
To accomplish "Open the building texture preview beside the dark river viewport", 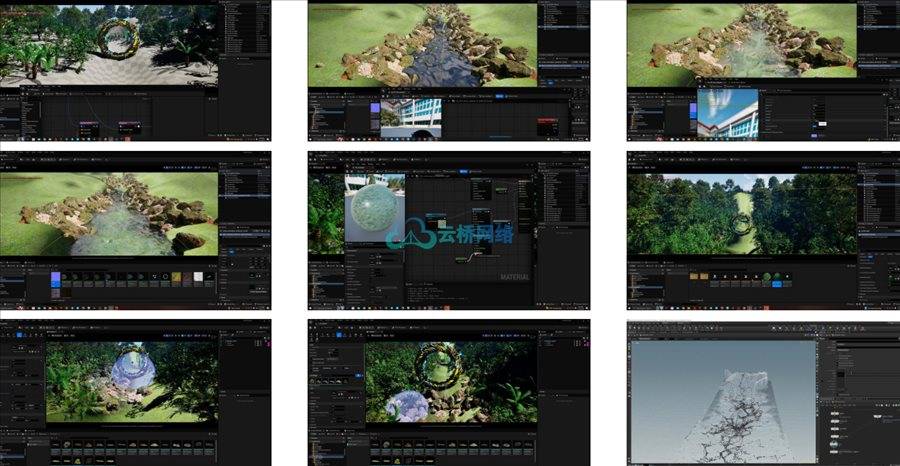I will [411, 118].
